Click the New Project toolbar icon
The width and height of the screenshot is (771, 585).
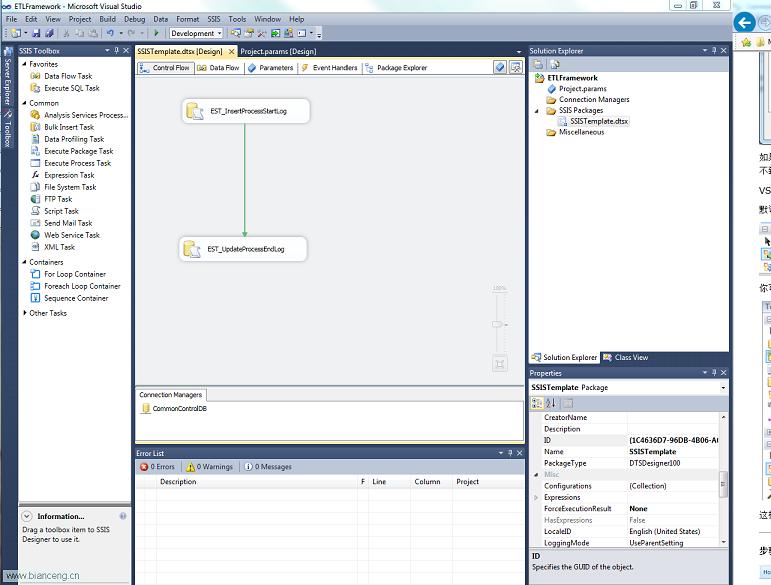pos(16,33)
